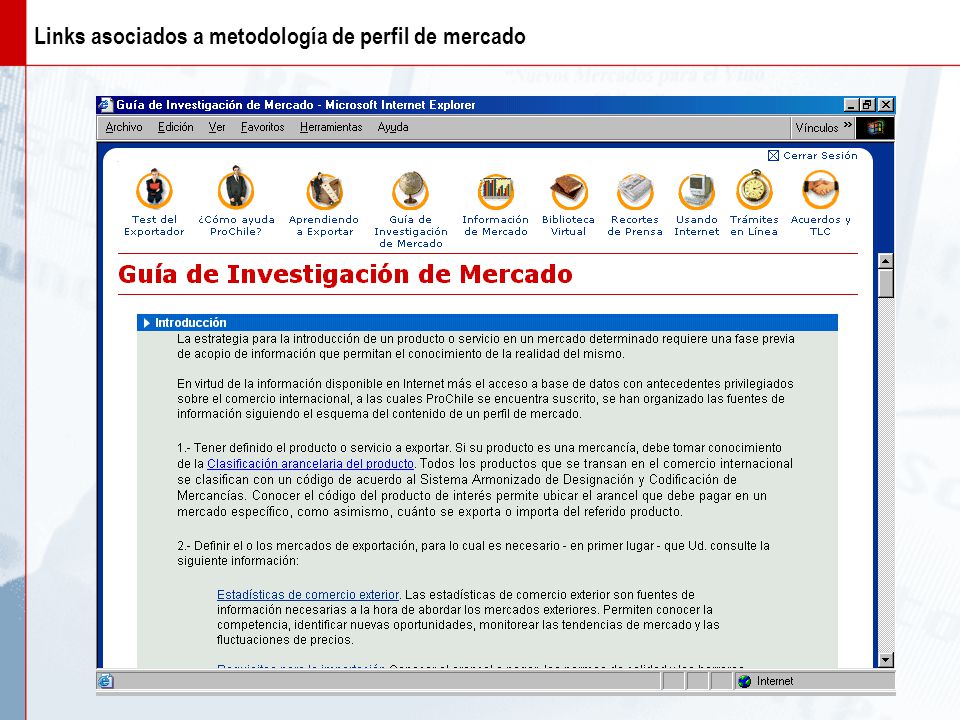Click the scrollbar down arrow
This screenshot has width=960, height=720.
(x=885, y=659)
